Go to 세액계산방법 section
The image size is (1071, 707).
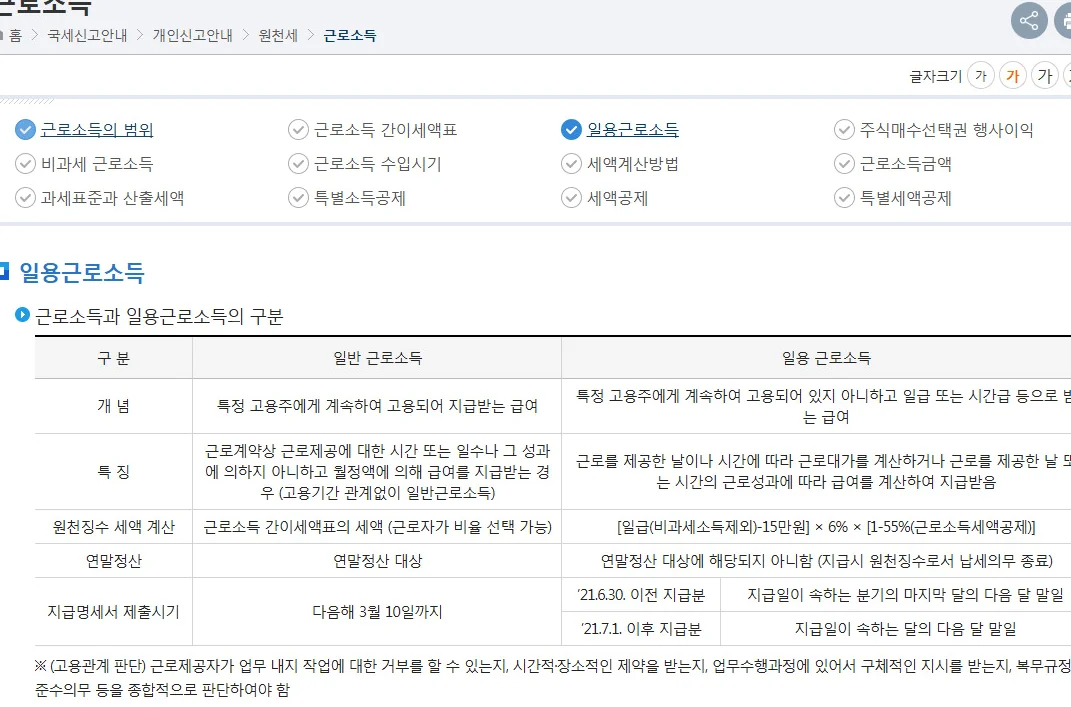click(632, 163)
